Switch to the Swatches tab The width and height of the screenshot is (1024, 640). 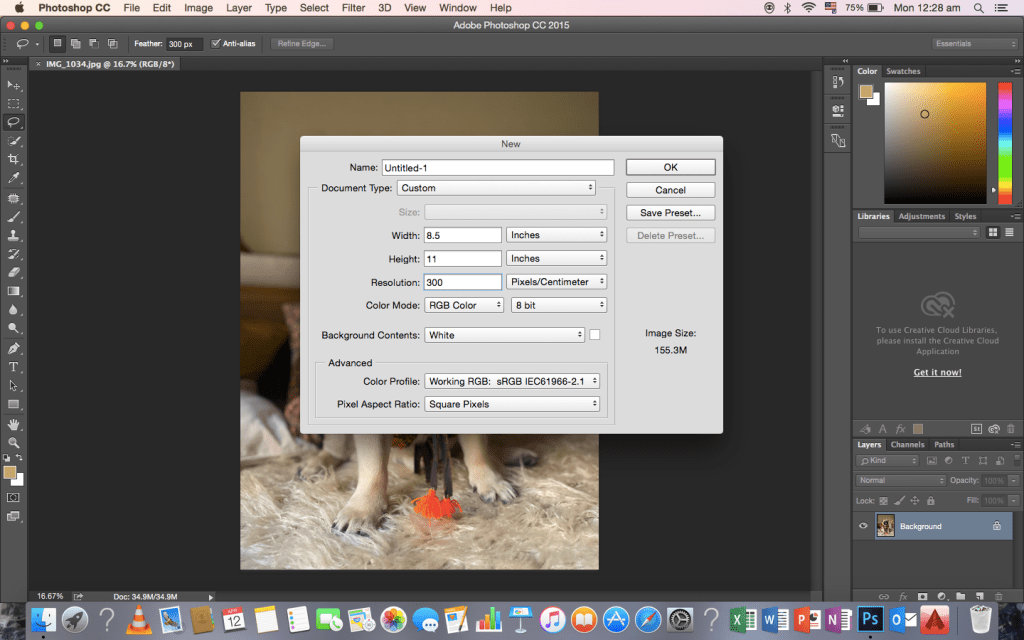coord(903,71)
